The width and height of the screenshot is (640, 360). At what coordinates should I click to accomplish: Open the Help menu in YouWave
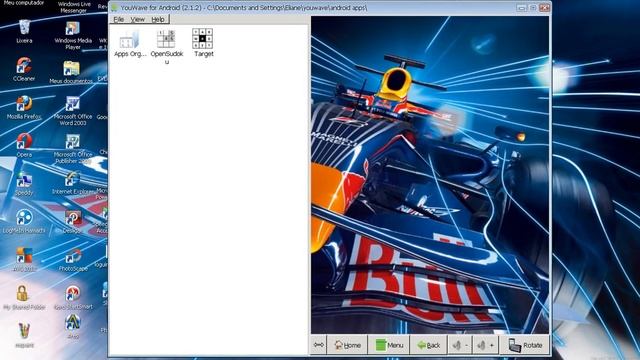pos(158,19)
